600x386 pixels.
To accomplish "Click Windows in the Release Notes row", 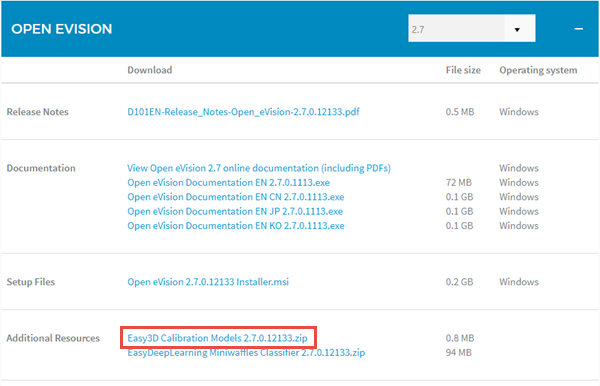I will click(x=518, y=112).
